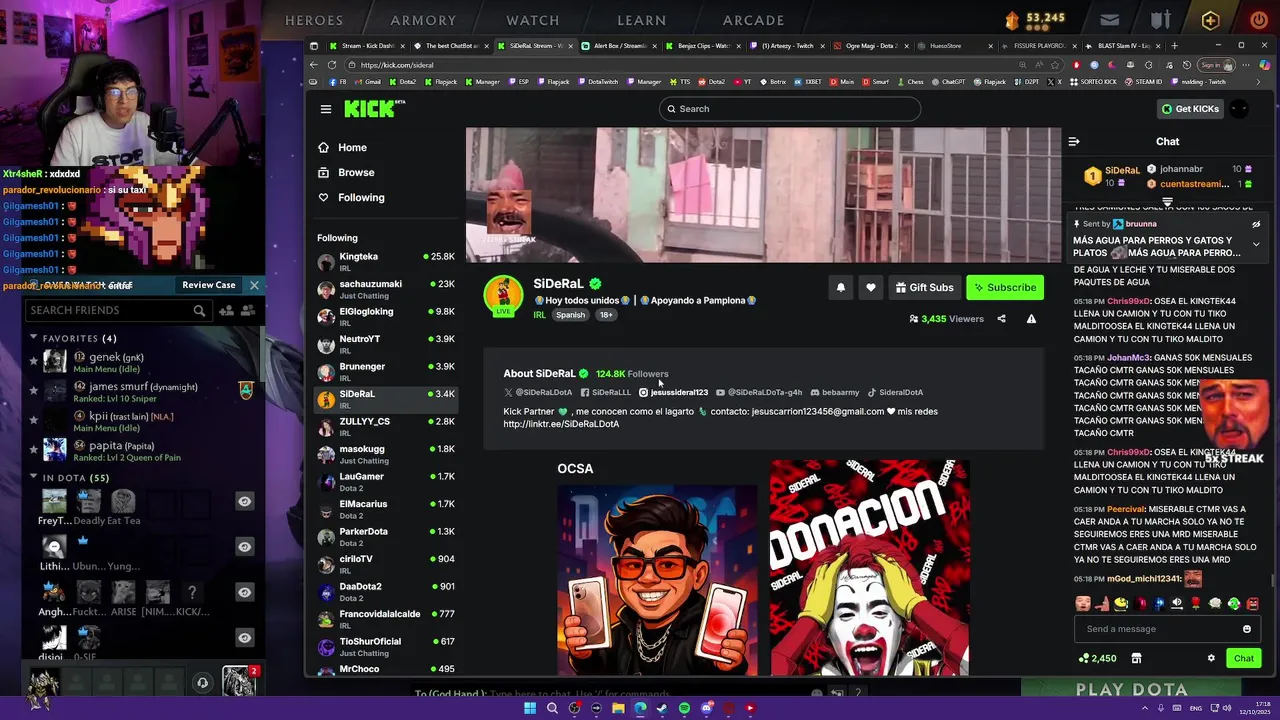Open the ARMORY menu in Dota
This screenshot has width=1280, height=720.
[423, 20]
